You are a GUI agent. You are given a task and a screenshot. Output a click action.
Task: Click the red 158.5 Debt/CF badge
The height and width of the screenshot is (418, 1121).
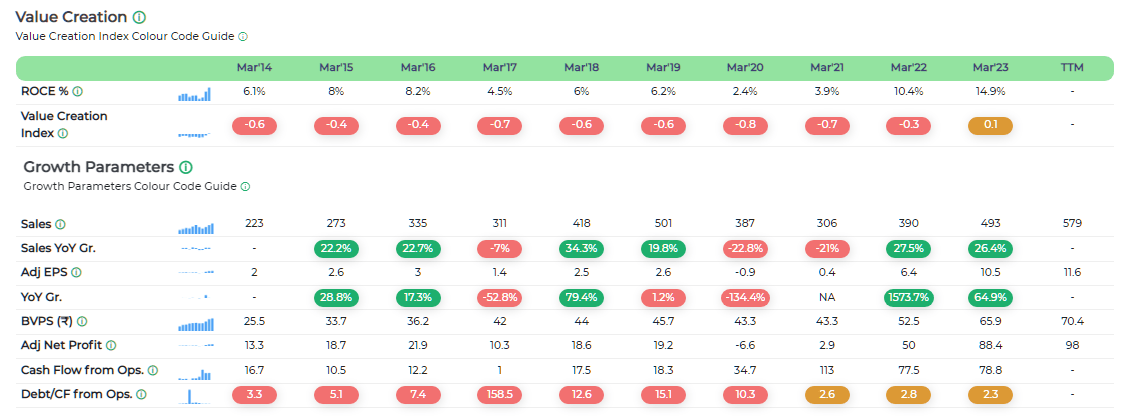tap(499, 395)
